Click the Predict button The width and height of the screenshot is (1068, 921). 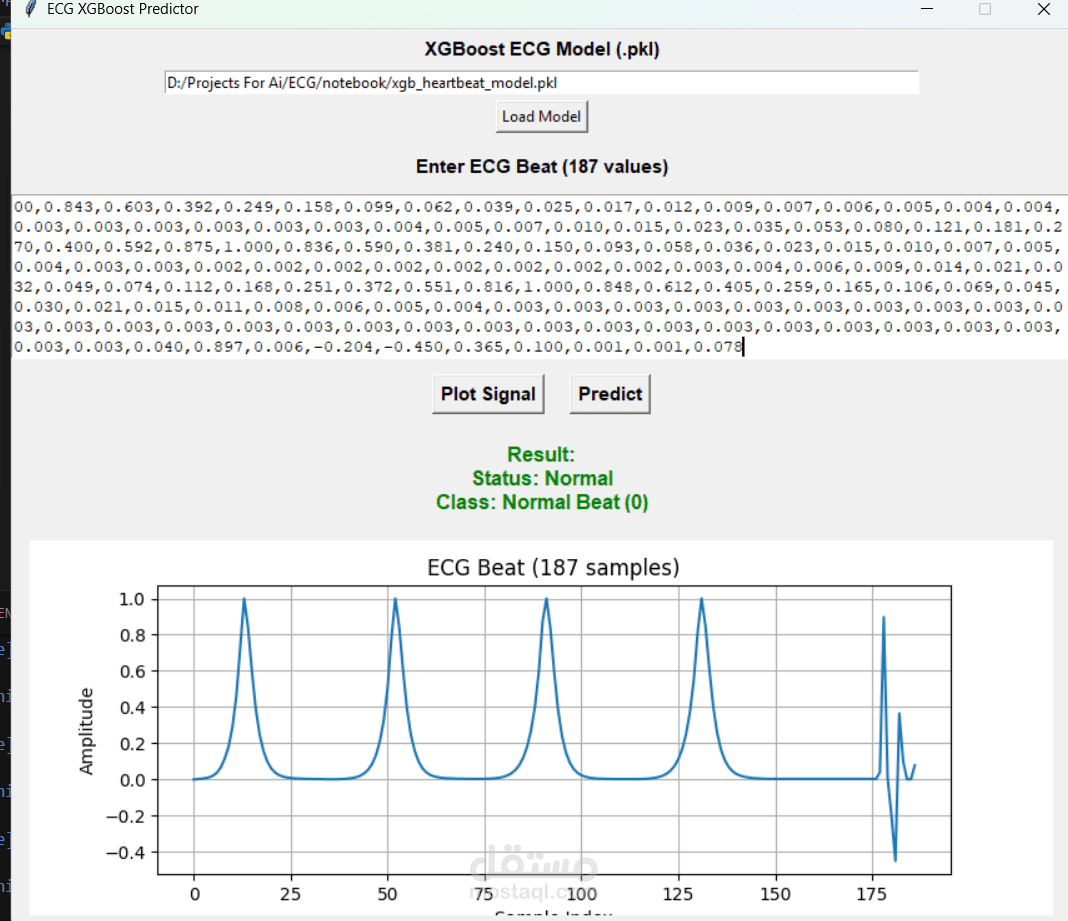click(x=609, y=393)
